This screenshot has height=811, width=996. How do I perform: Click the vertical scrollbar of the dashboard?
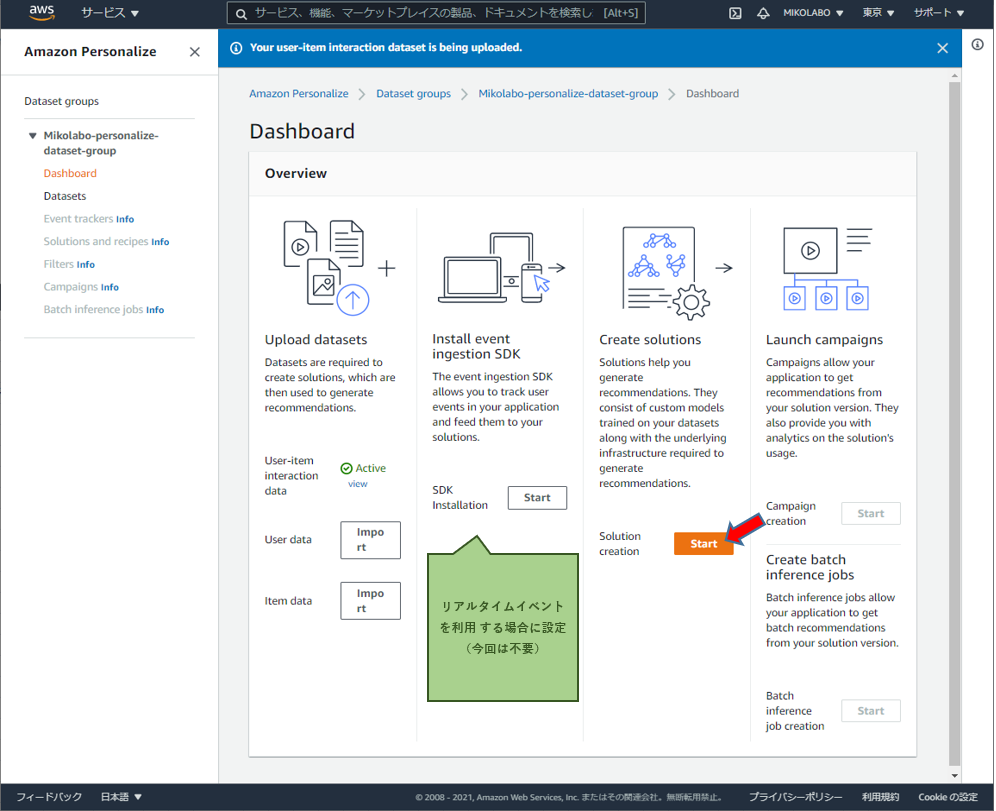tap(955, 424)
